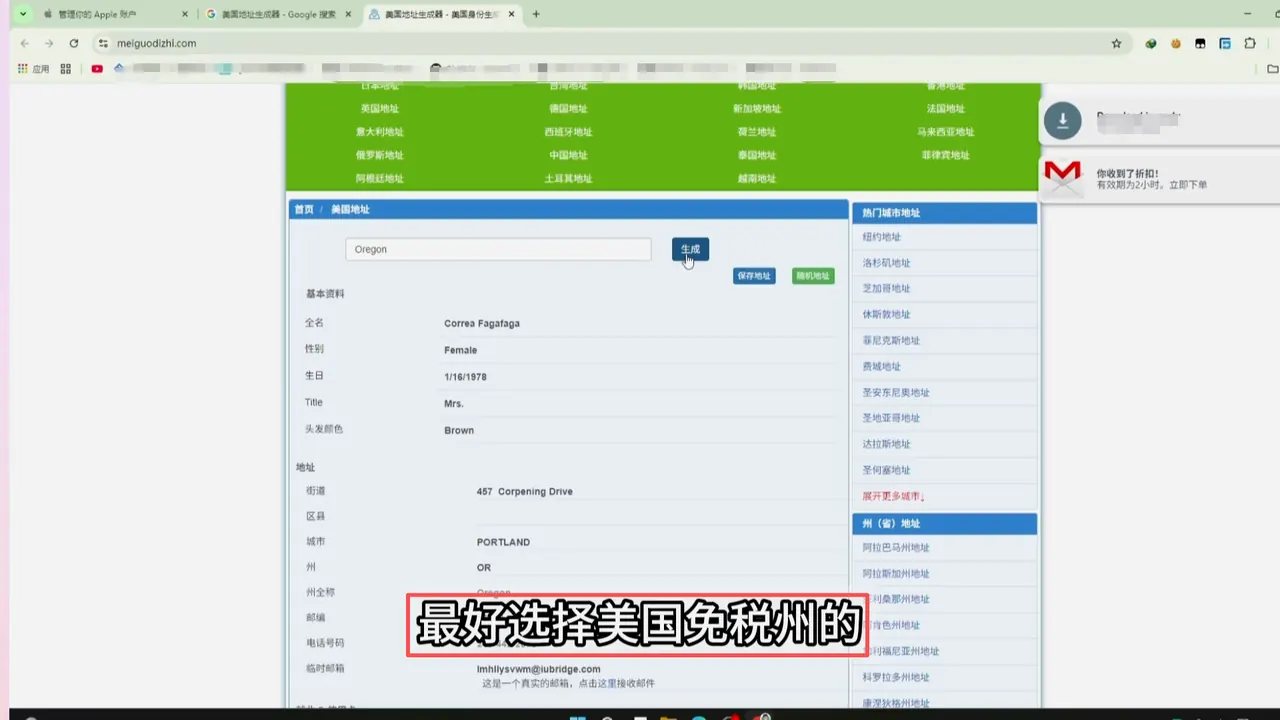Viewport: 1280px width, 720px height.
Task: Click the Gmail notification icon
Action: tap(1062, 177)
